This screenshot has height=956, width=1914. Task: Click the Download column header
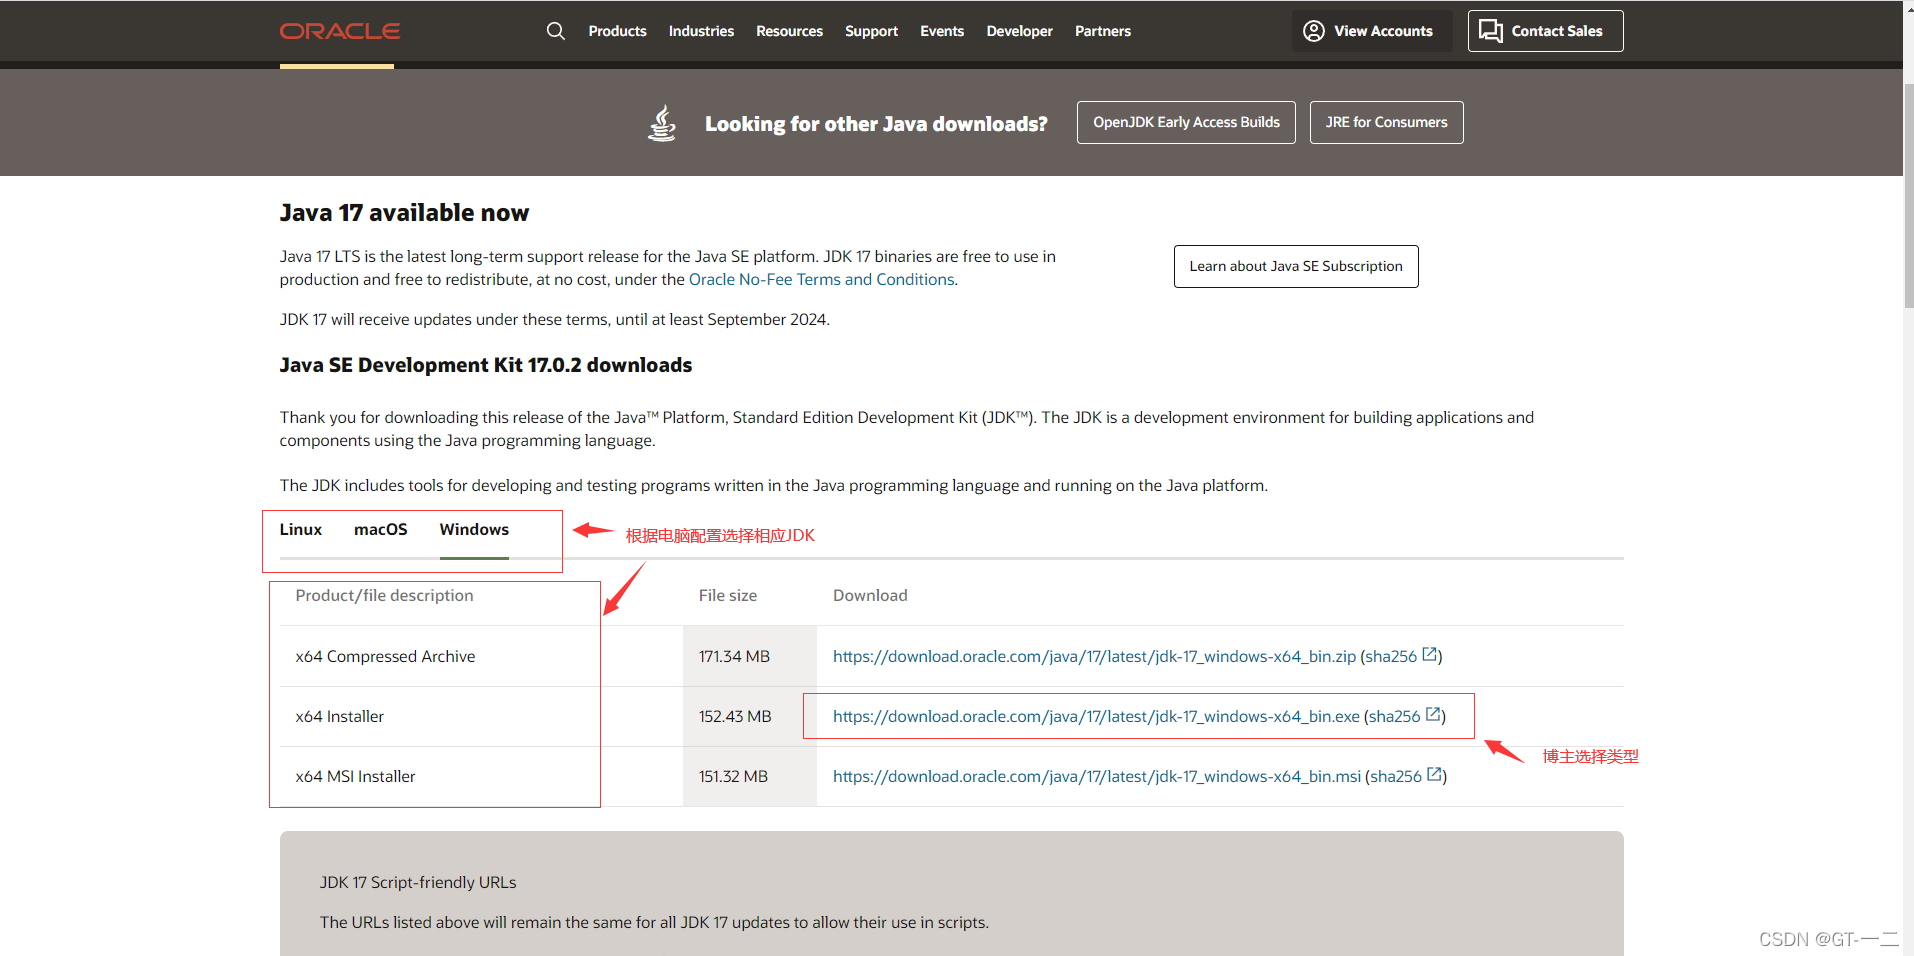point(870,595)
